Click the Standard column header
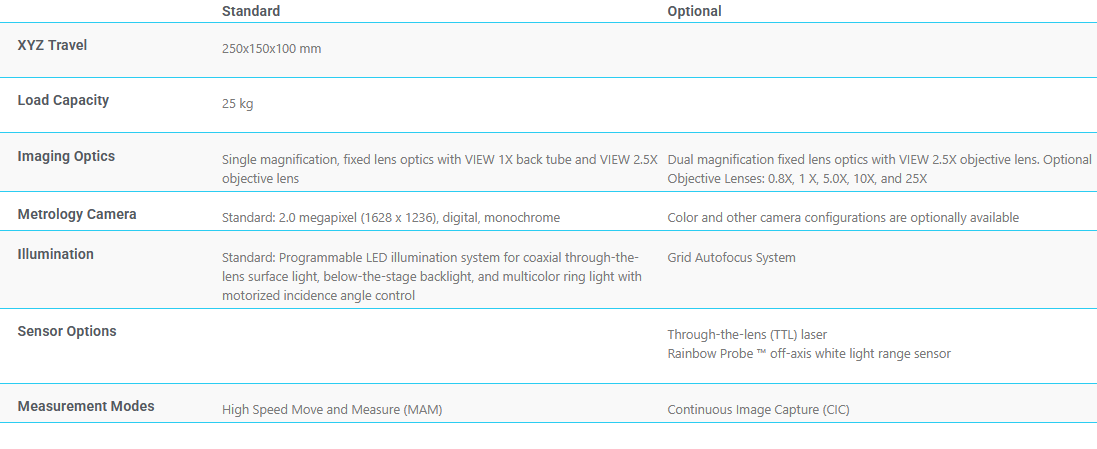 [x=251, y=11]
